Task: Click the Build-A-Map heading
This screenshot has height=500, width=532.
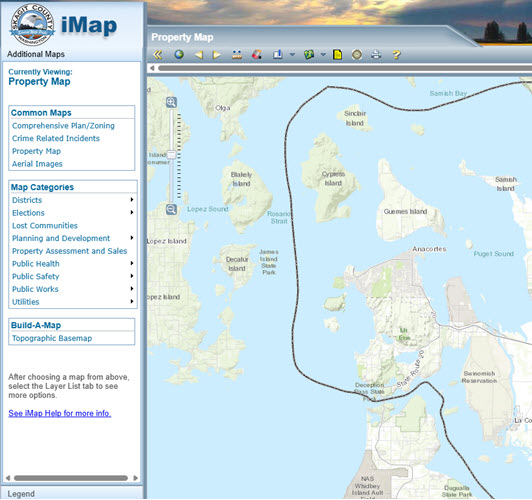Action: [x=36, y=325]
